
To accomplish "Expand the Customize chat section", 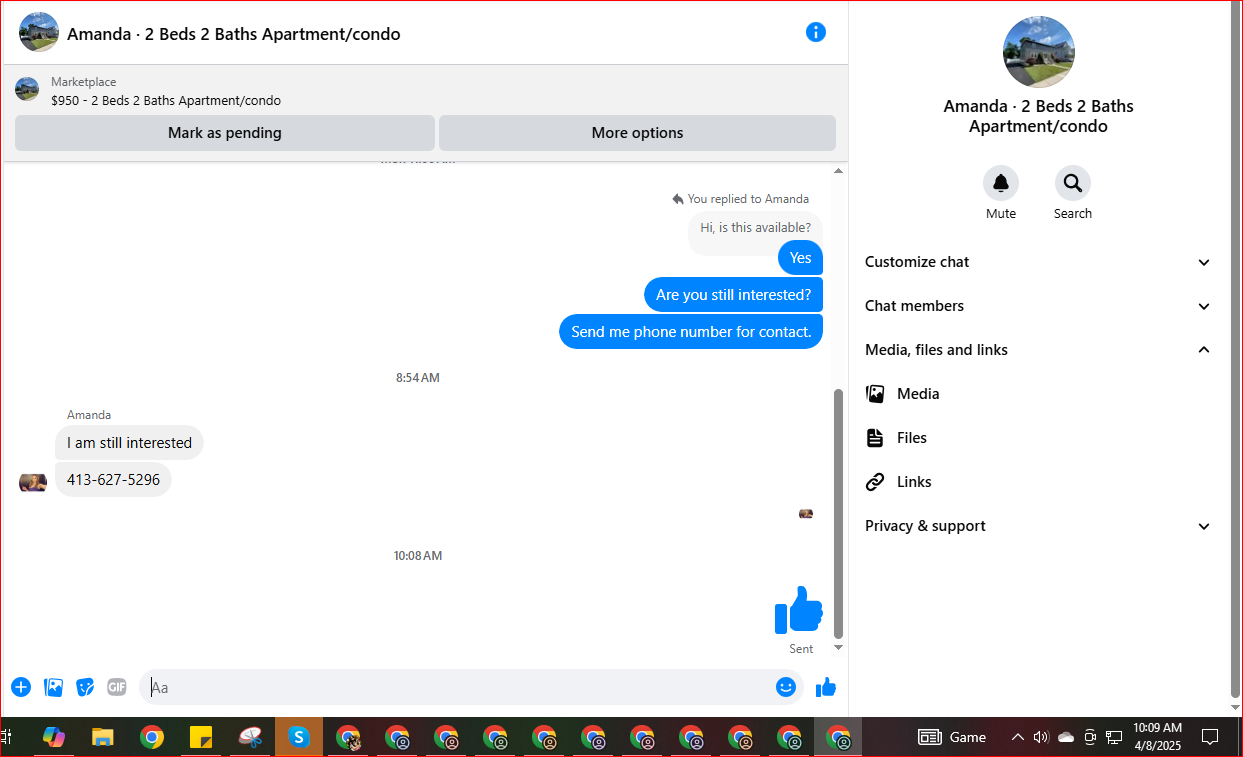I will click(x=1038, y=262).
